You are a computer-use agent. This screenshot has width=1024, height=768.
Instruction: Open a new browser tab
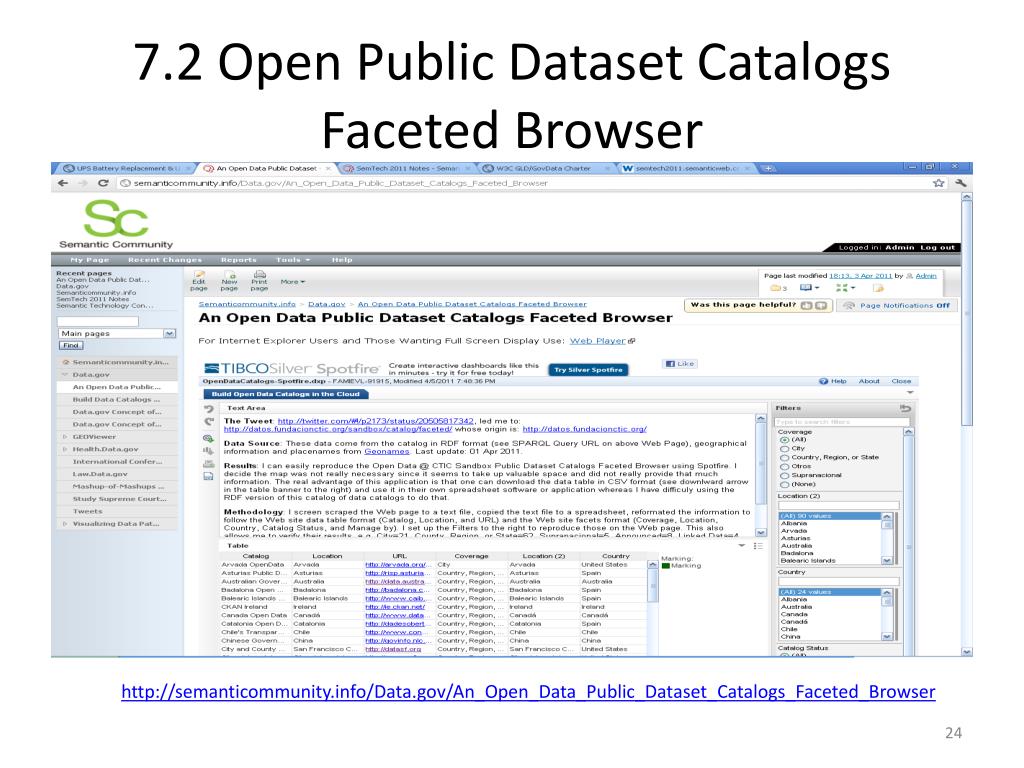(769, 168)
